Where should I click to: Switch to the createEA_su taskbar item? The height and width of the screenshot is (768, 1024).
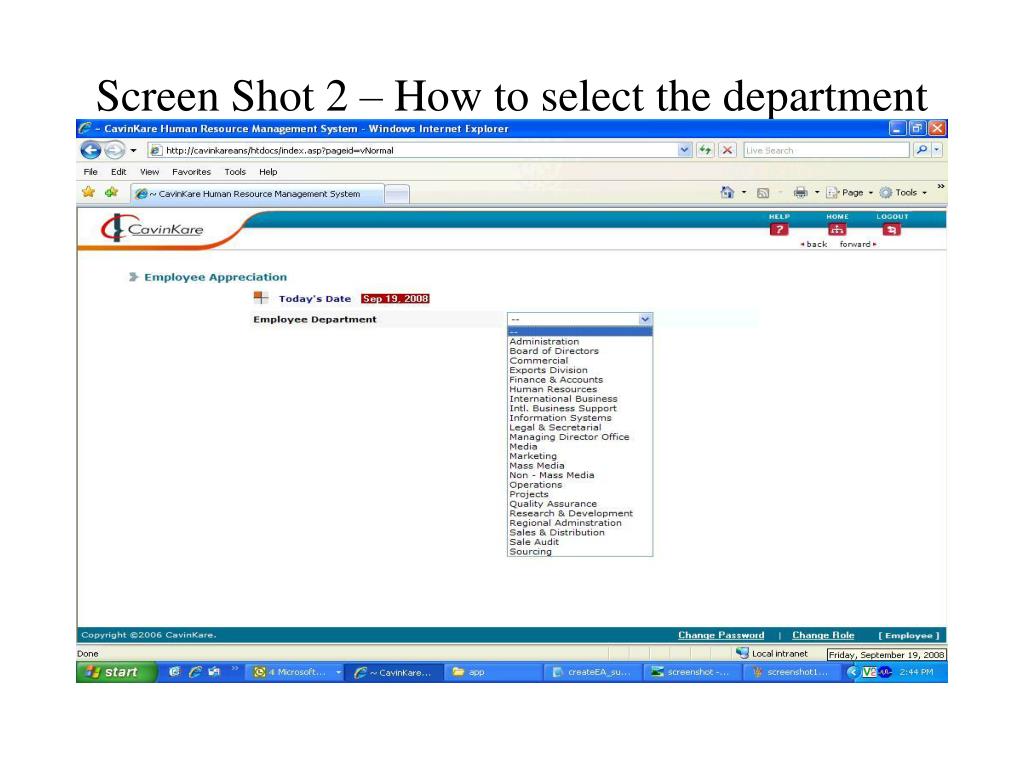pyautogui.click(x=593, y=672)
